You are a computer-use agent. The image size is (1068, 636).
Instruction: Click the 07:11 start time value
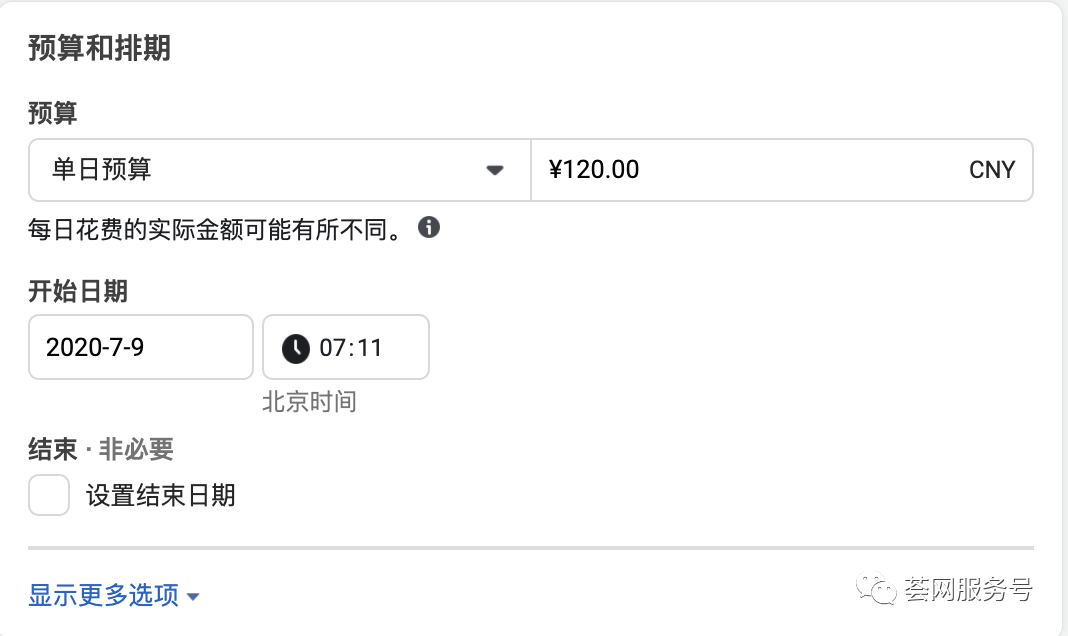coord(351,348)
